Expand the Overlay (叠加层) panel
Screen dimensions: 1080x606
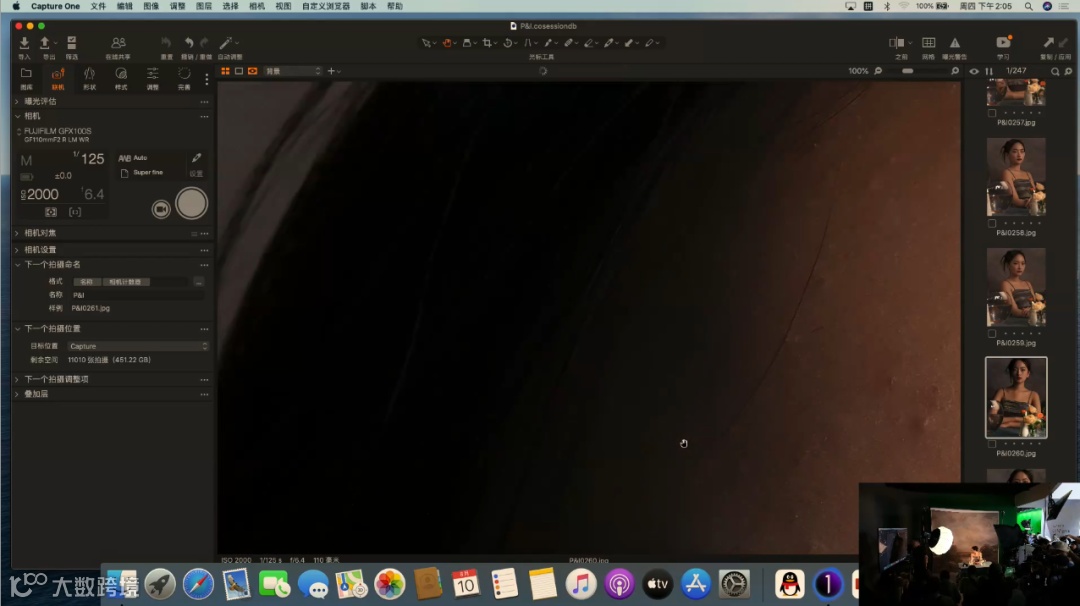(17, 394)
